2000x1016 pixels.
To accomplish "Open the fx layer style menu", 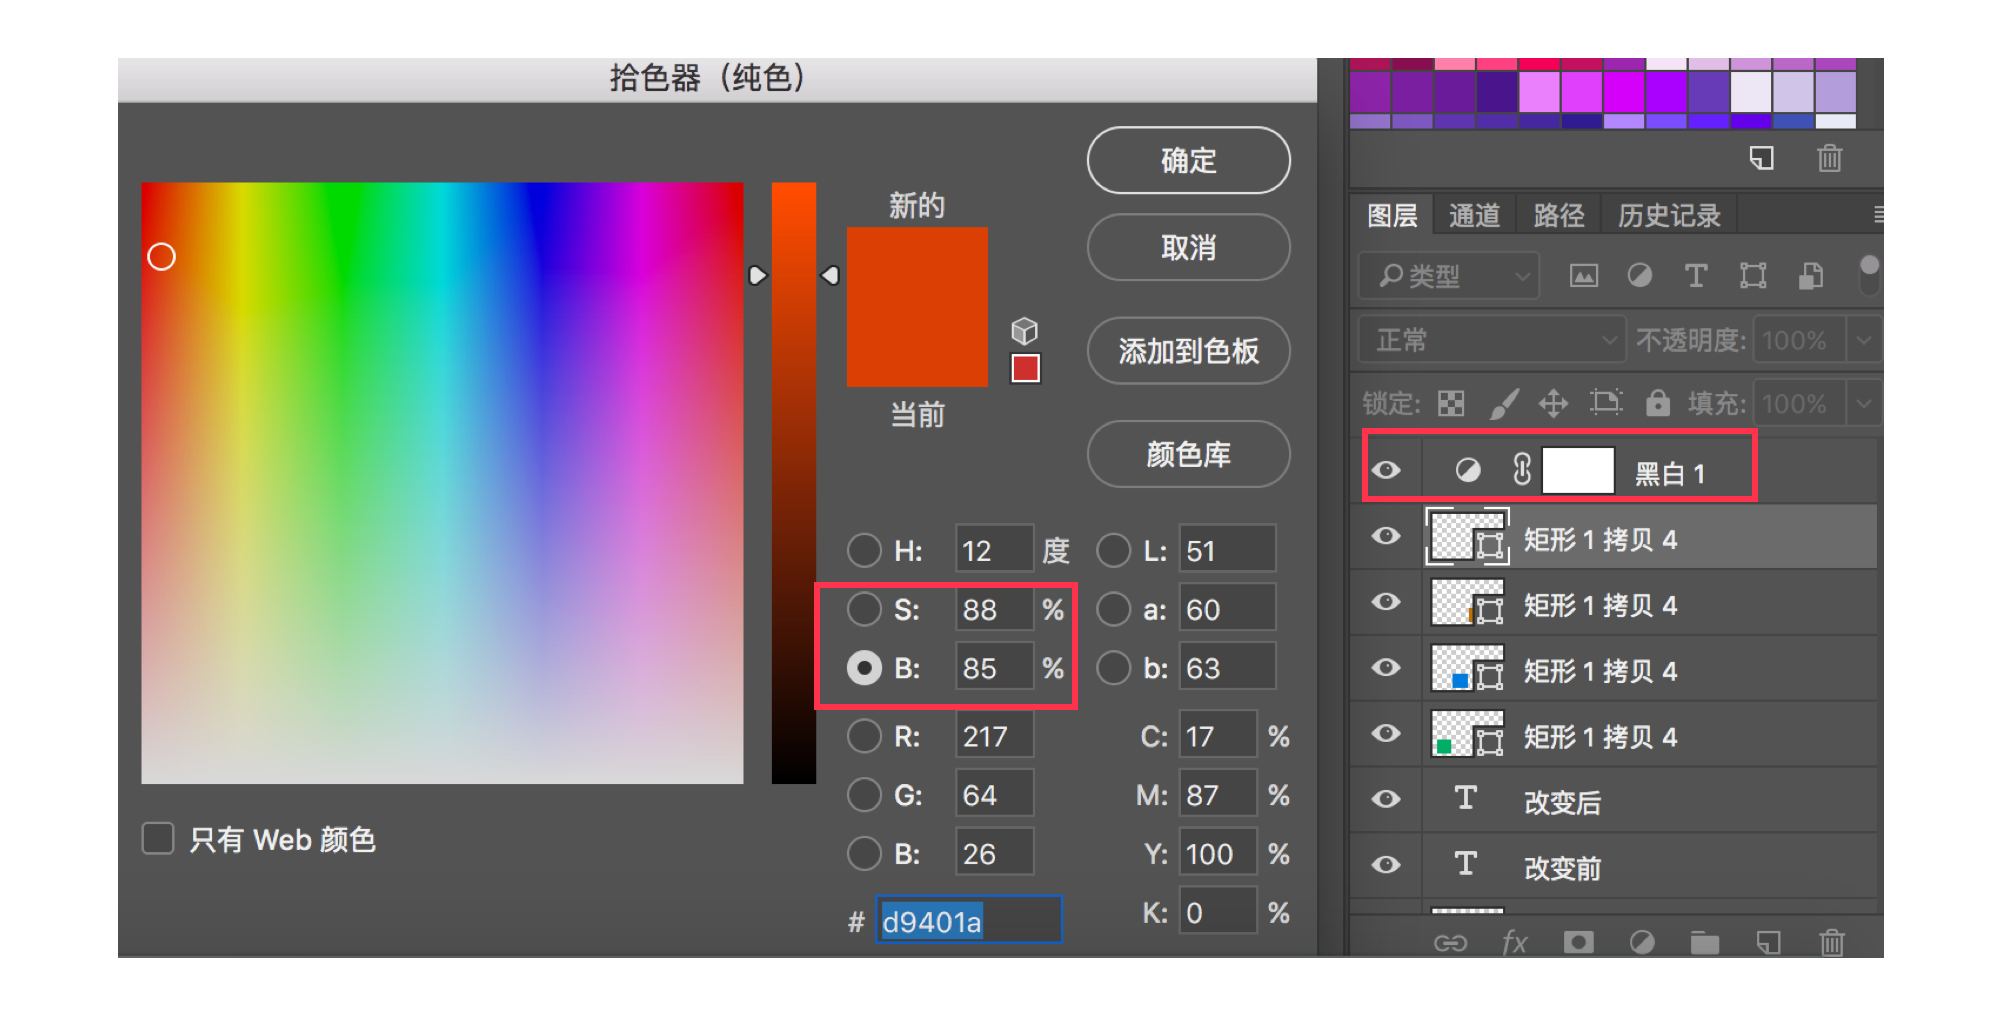I will [x=1514, y=943].
